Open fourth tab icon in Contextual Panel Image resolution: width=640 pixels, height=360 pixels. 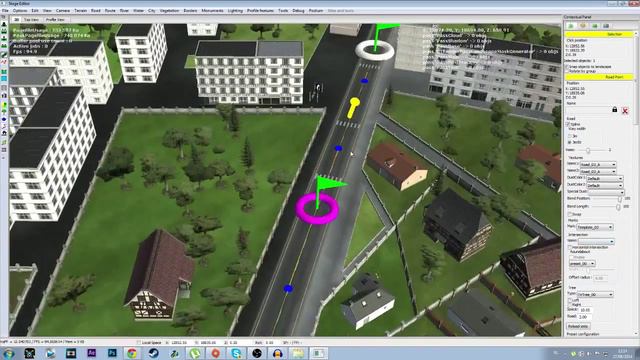click(606, 26)
